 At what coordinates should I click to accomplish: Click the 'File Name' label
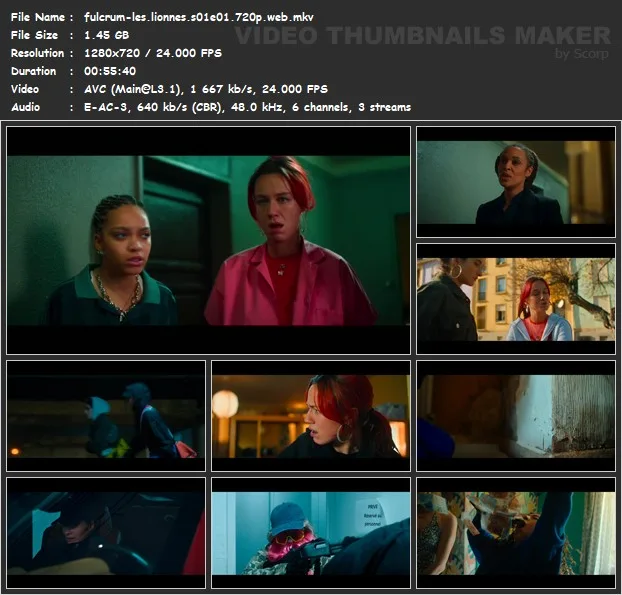(36, 17)
